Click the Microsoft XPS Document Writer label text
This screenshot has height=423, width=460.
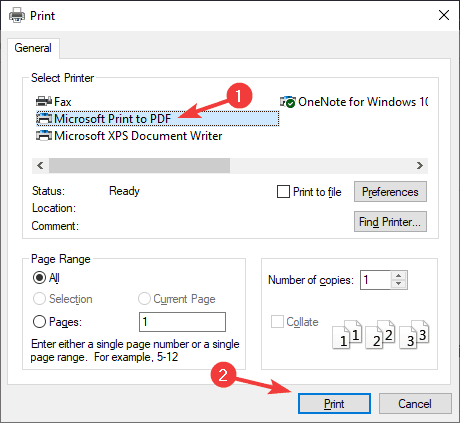(x=138, y=136)
